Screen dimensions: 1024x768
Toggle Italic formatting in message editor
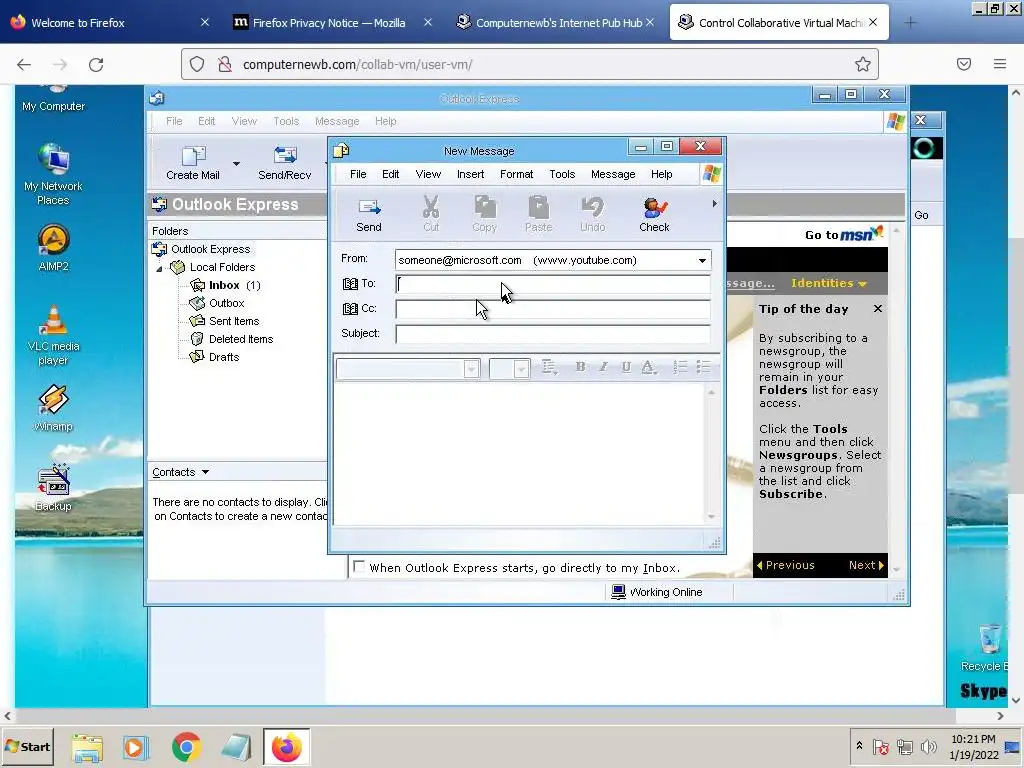[603, 367]
